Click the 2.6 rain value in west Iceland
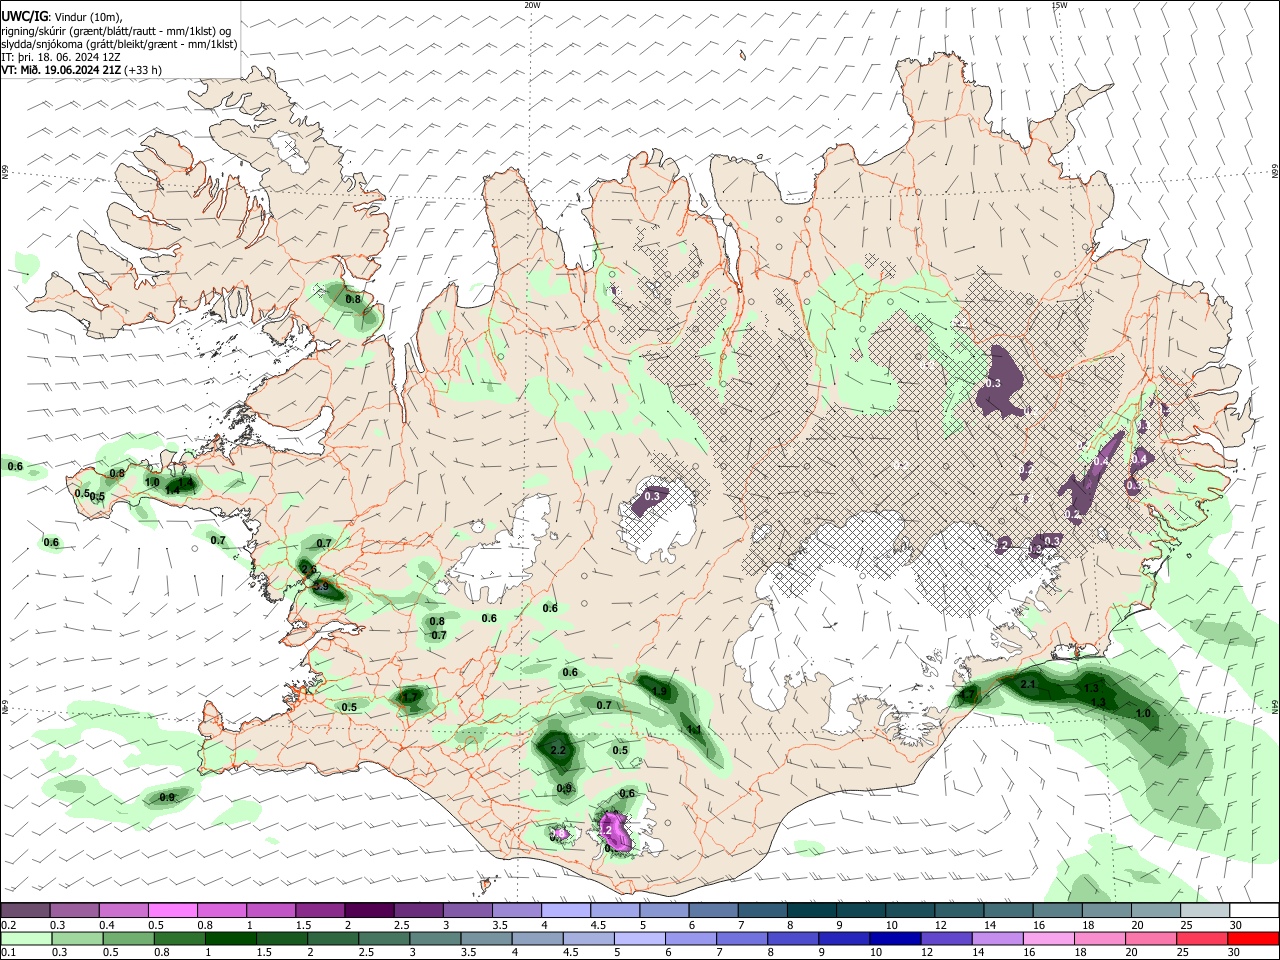The image size is (1280, 960). coord(308,569)
